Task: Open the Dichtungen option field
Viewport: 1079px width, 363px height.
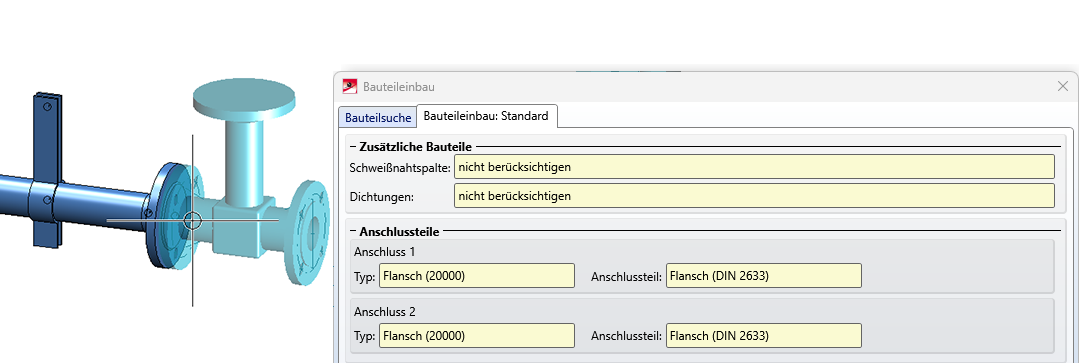Action: click(754, 196)
